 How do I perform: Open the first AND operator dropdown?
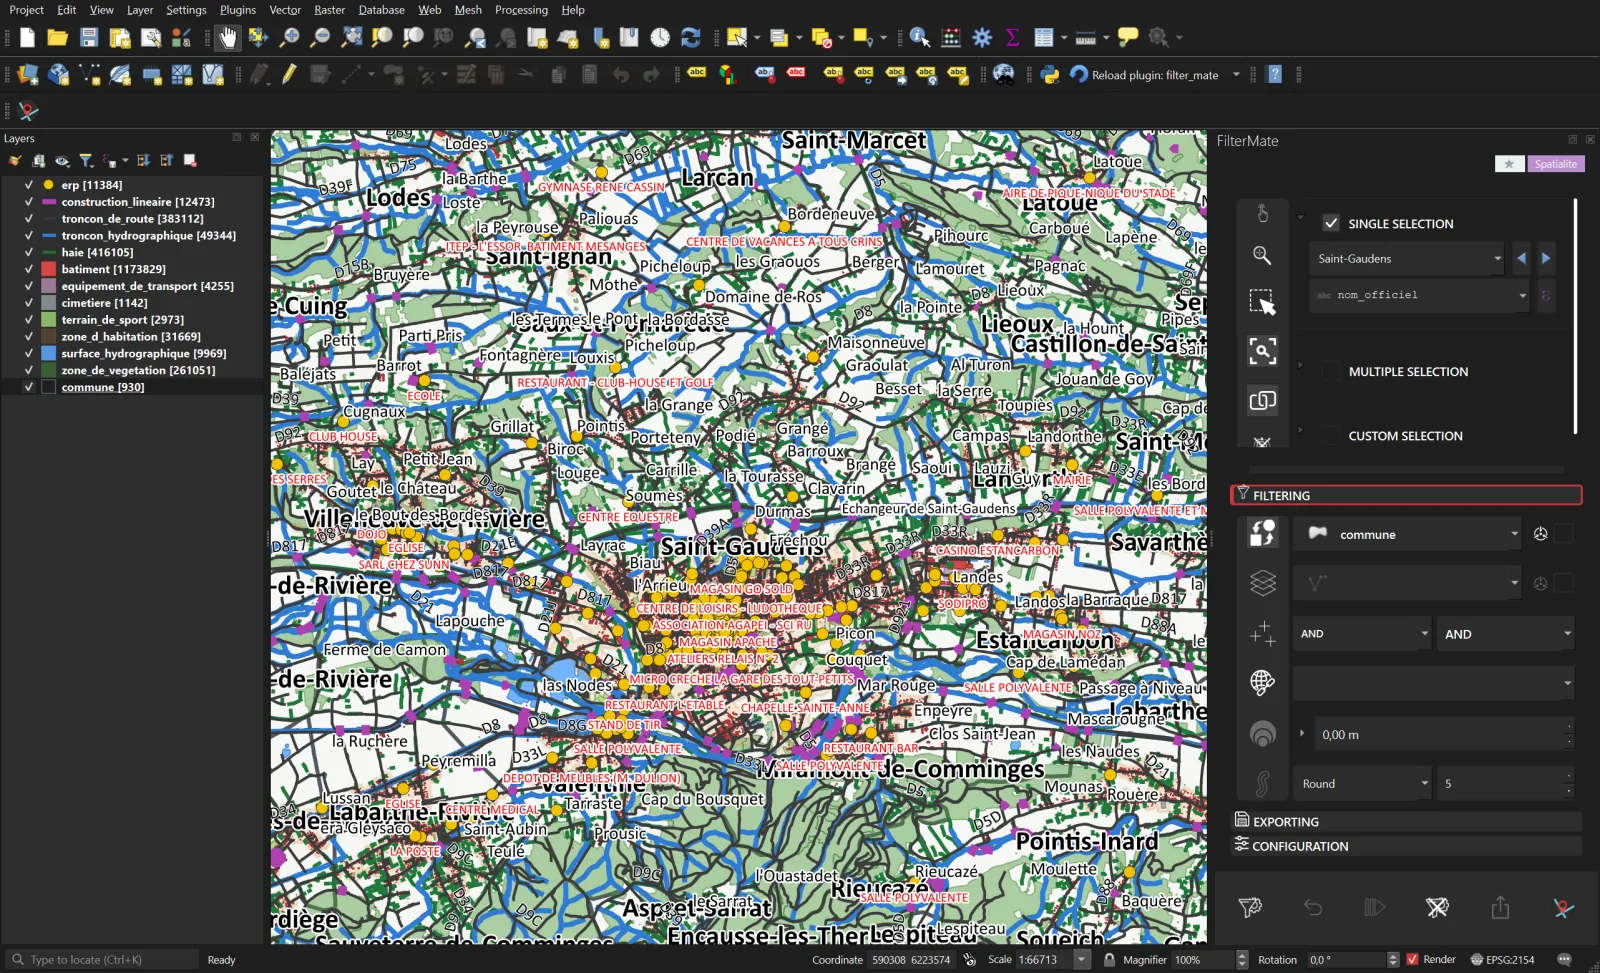tap(1363, 633)
